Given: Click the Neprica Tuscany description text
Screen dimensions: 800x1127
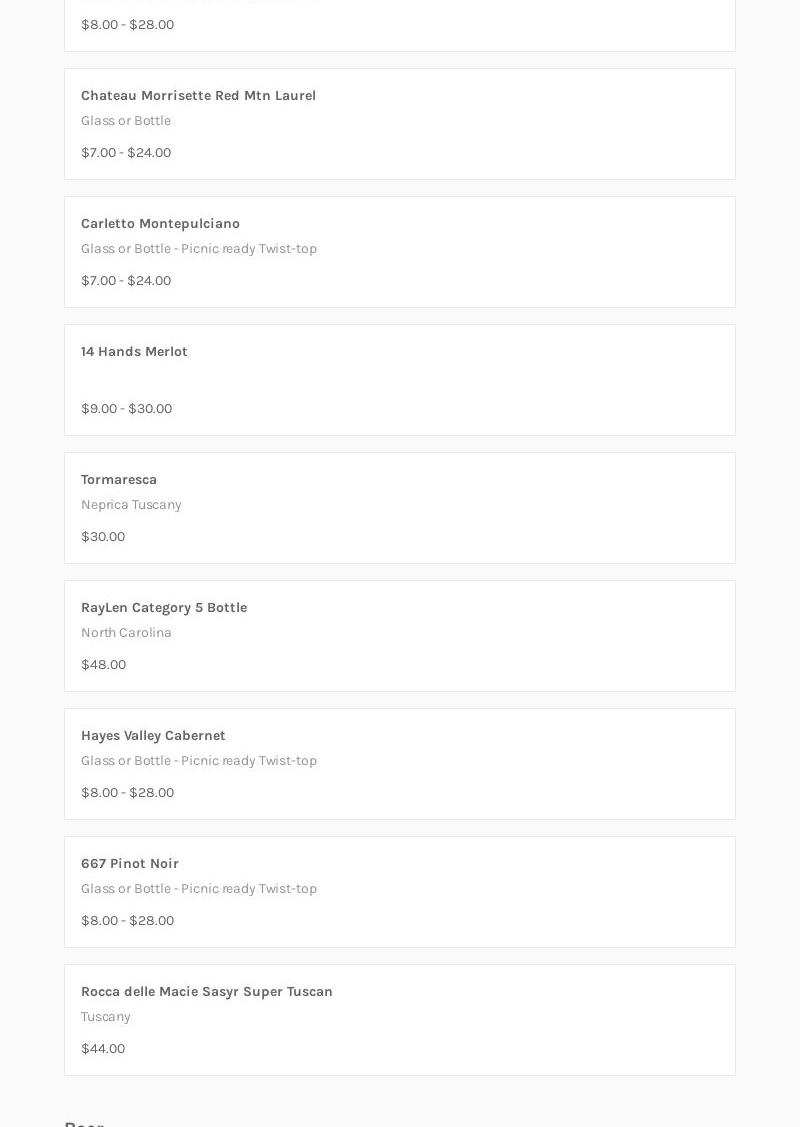Looking at the screenshot, I should point(131,505).
